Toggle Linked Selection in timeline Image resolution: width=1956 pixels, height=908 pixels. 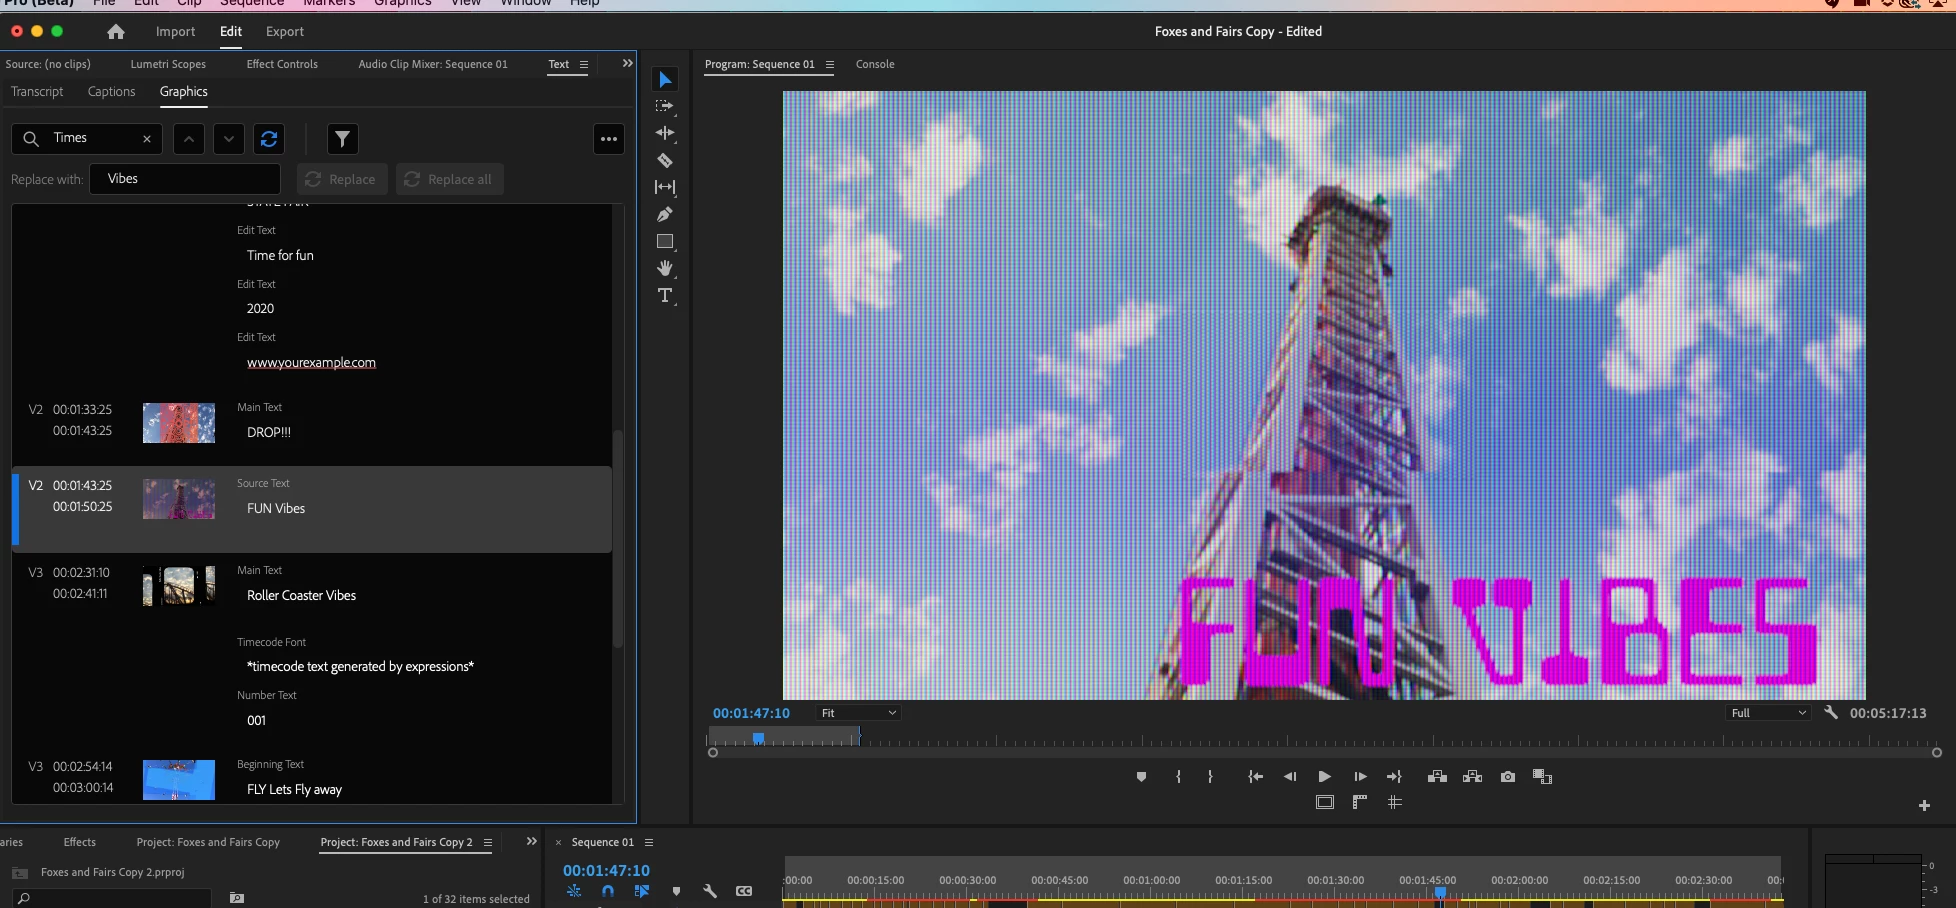[642, 891]
